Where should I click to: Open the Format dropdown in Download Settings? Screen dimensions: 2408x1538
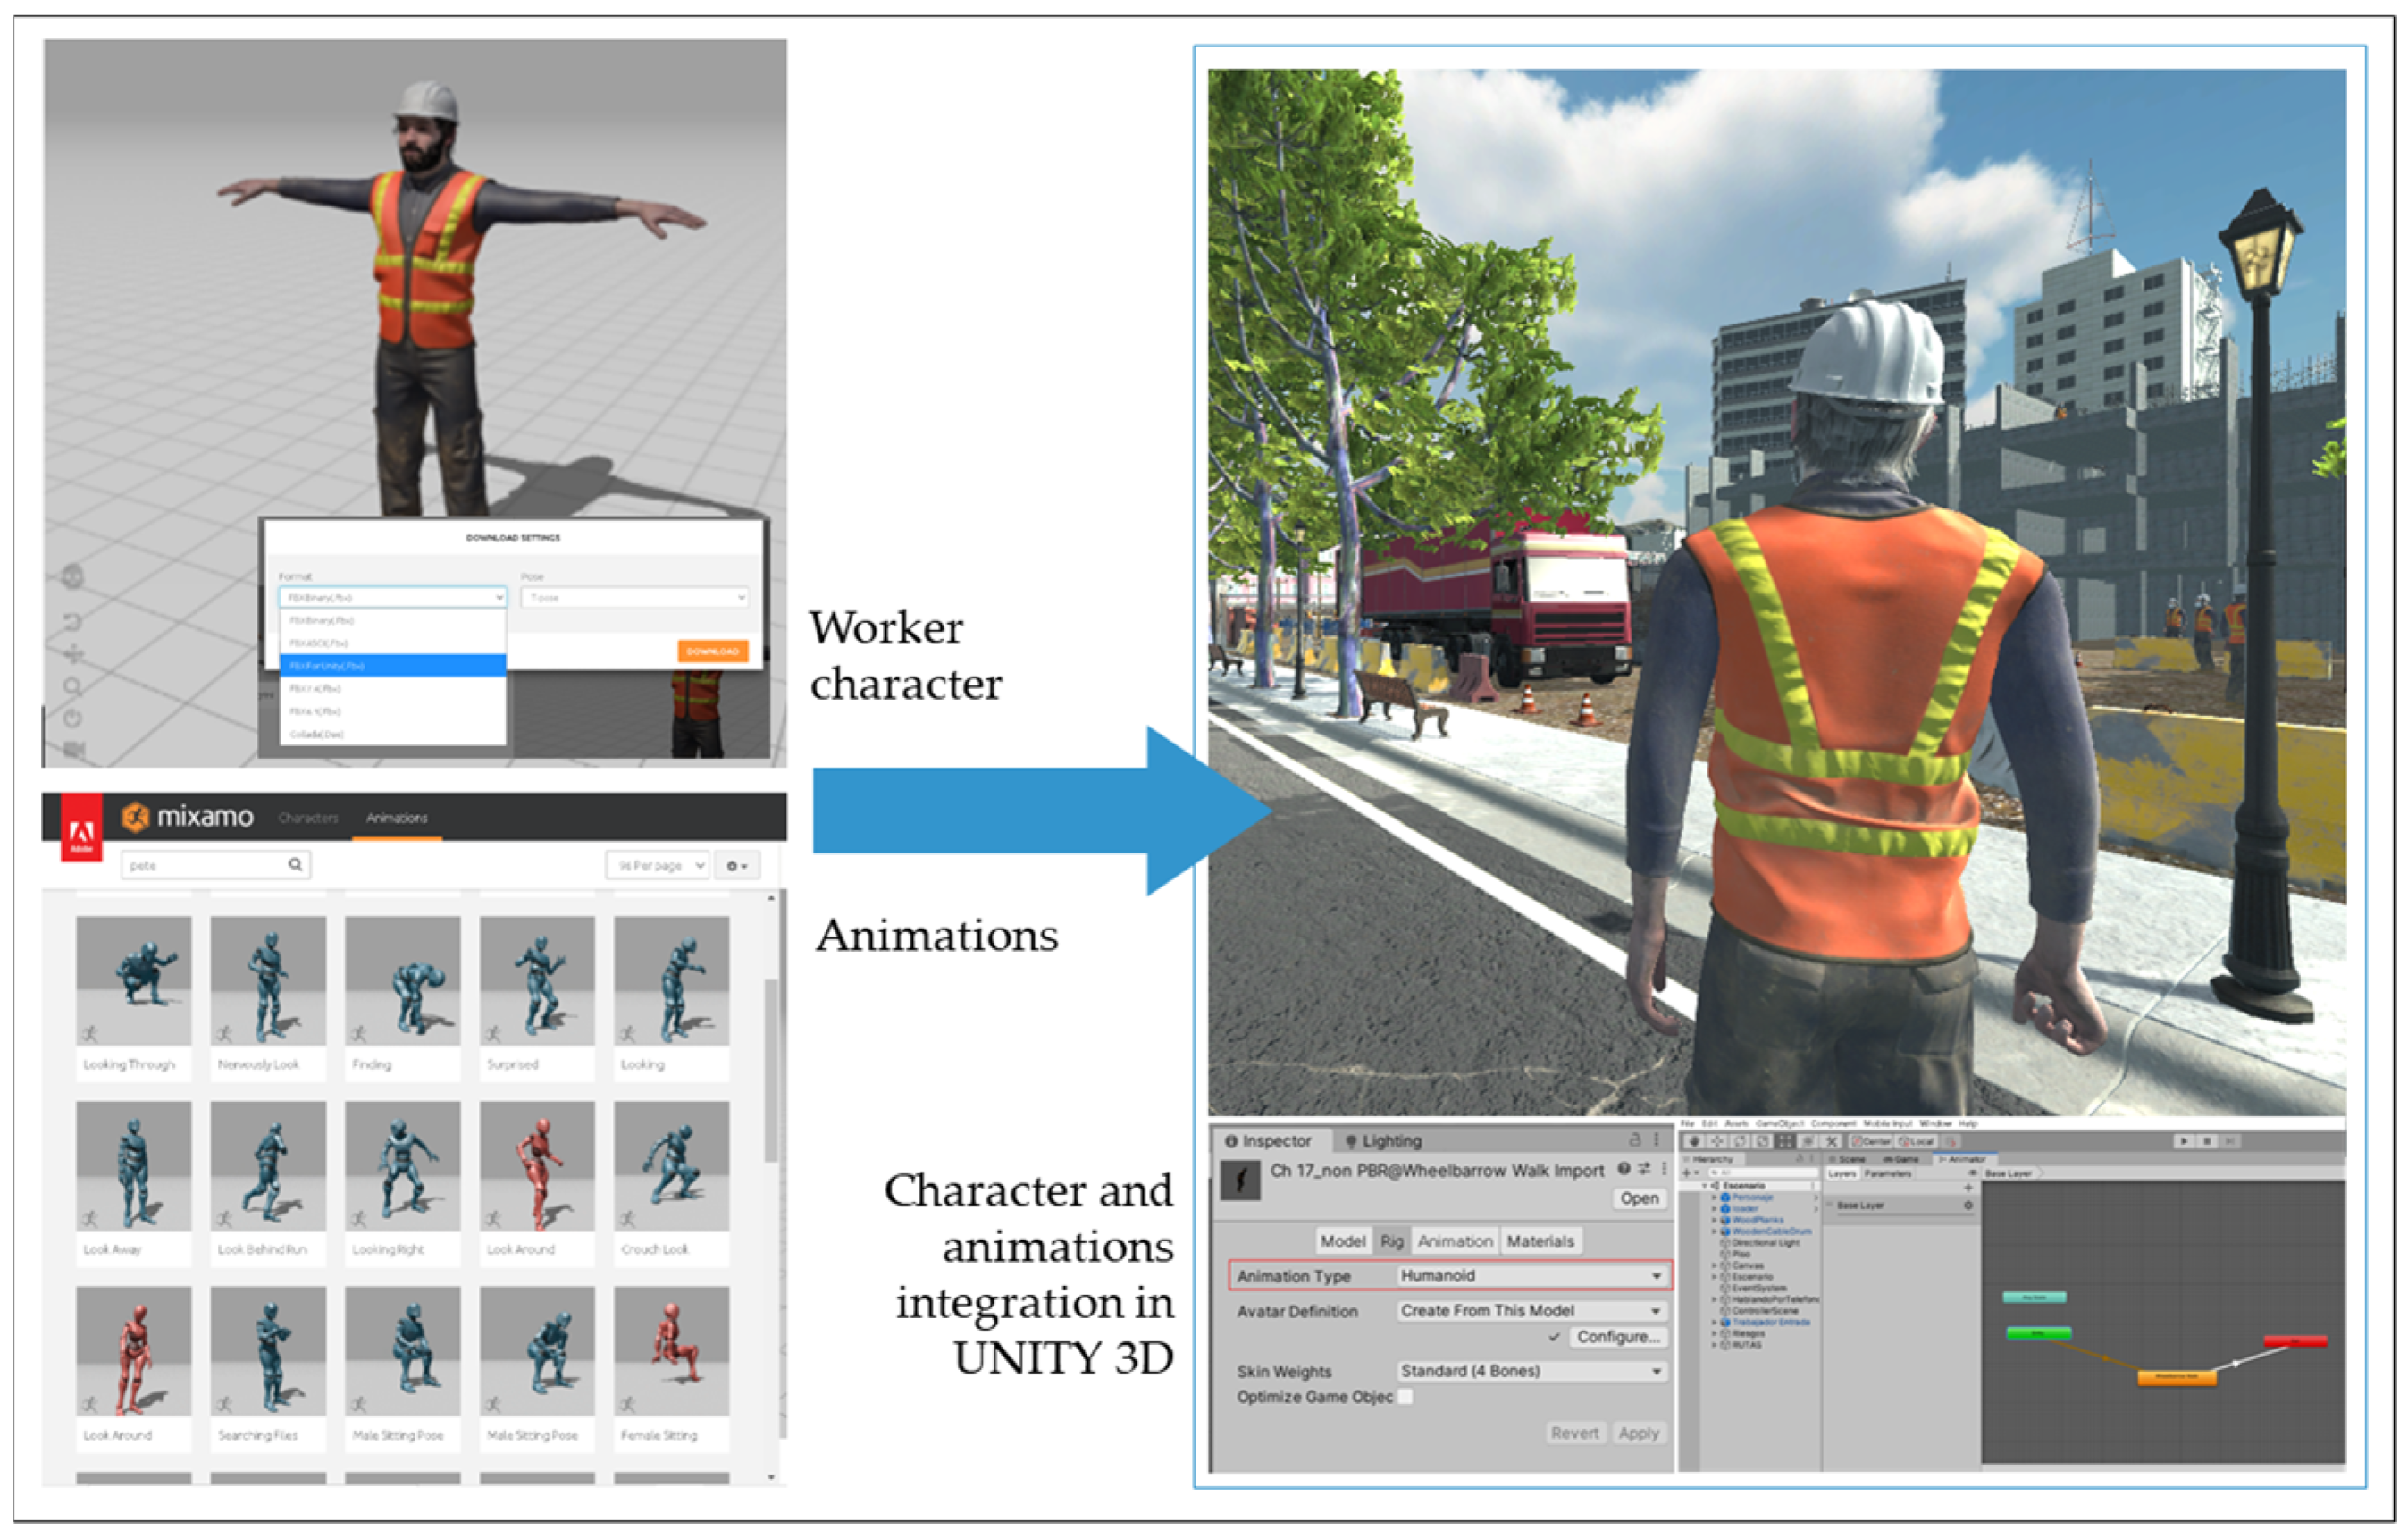[x=392, y=597]
